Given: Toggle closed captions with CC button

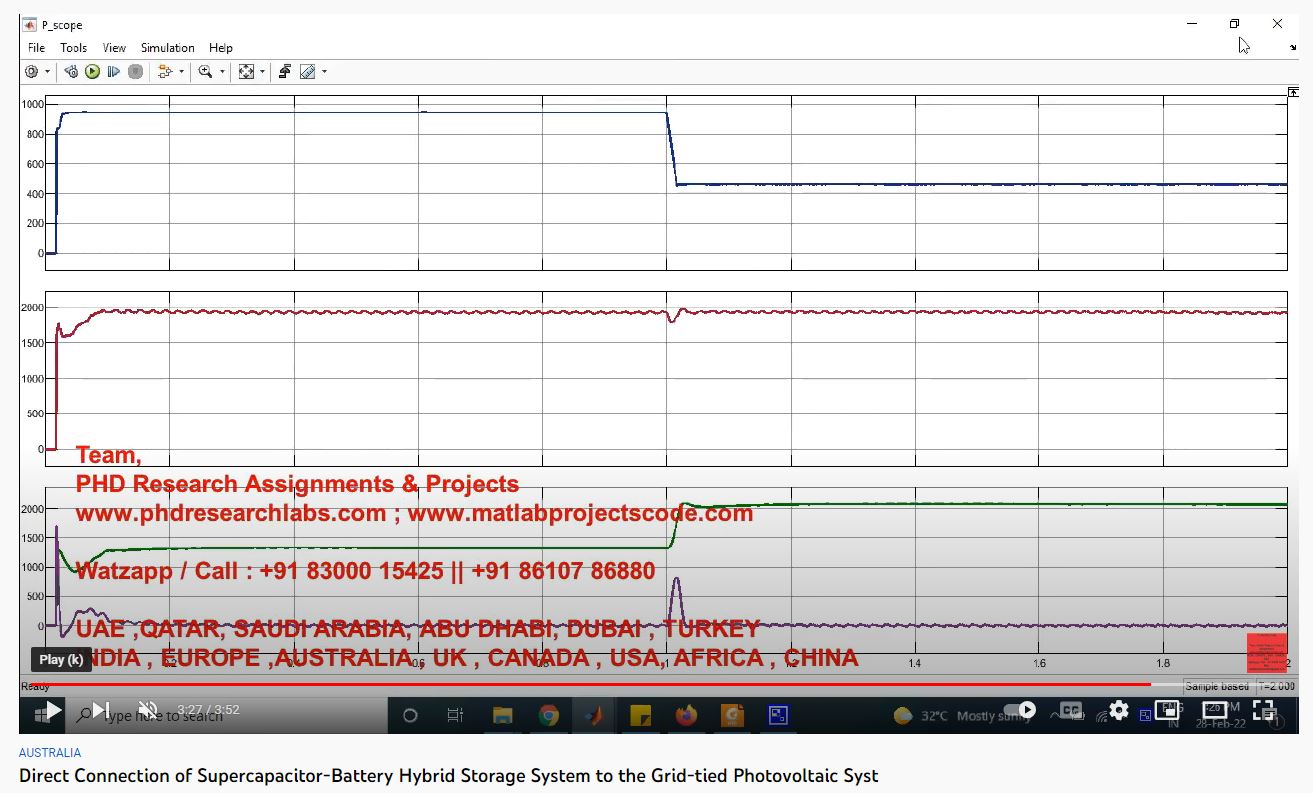Looking at the screenshot, I should pyautogui.click(x=1070, y=710).
